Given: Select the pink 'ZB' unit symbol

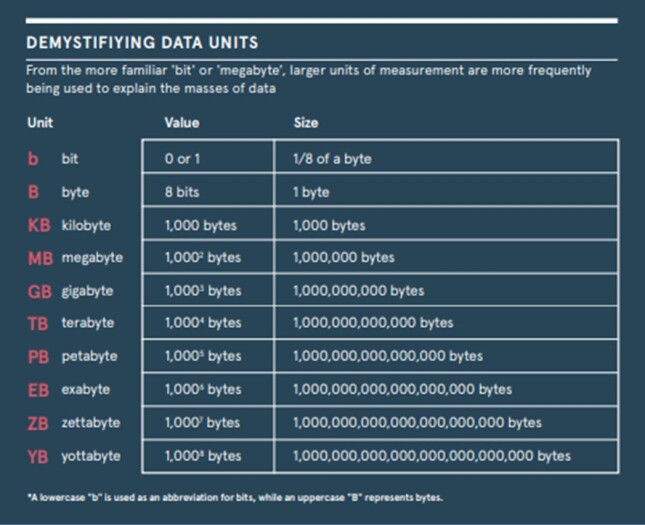Looking at the screenshot, I should click(x=38, y=423).
